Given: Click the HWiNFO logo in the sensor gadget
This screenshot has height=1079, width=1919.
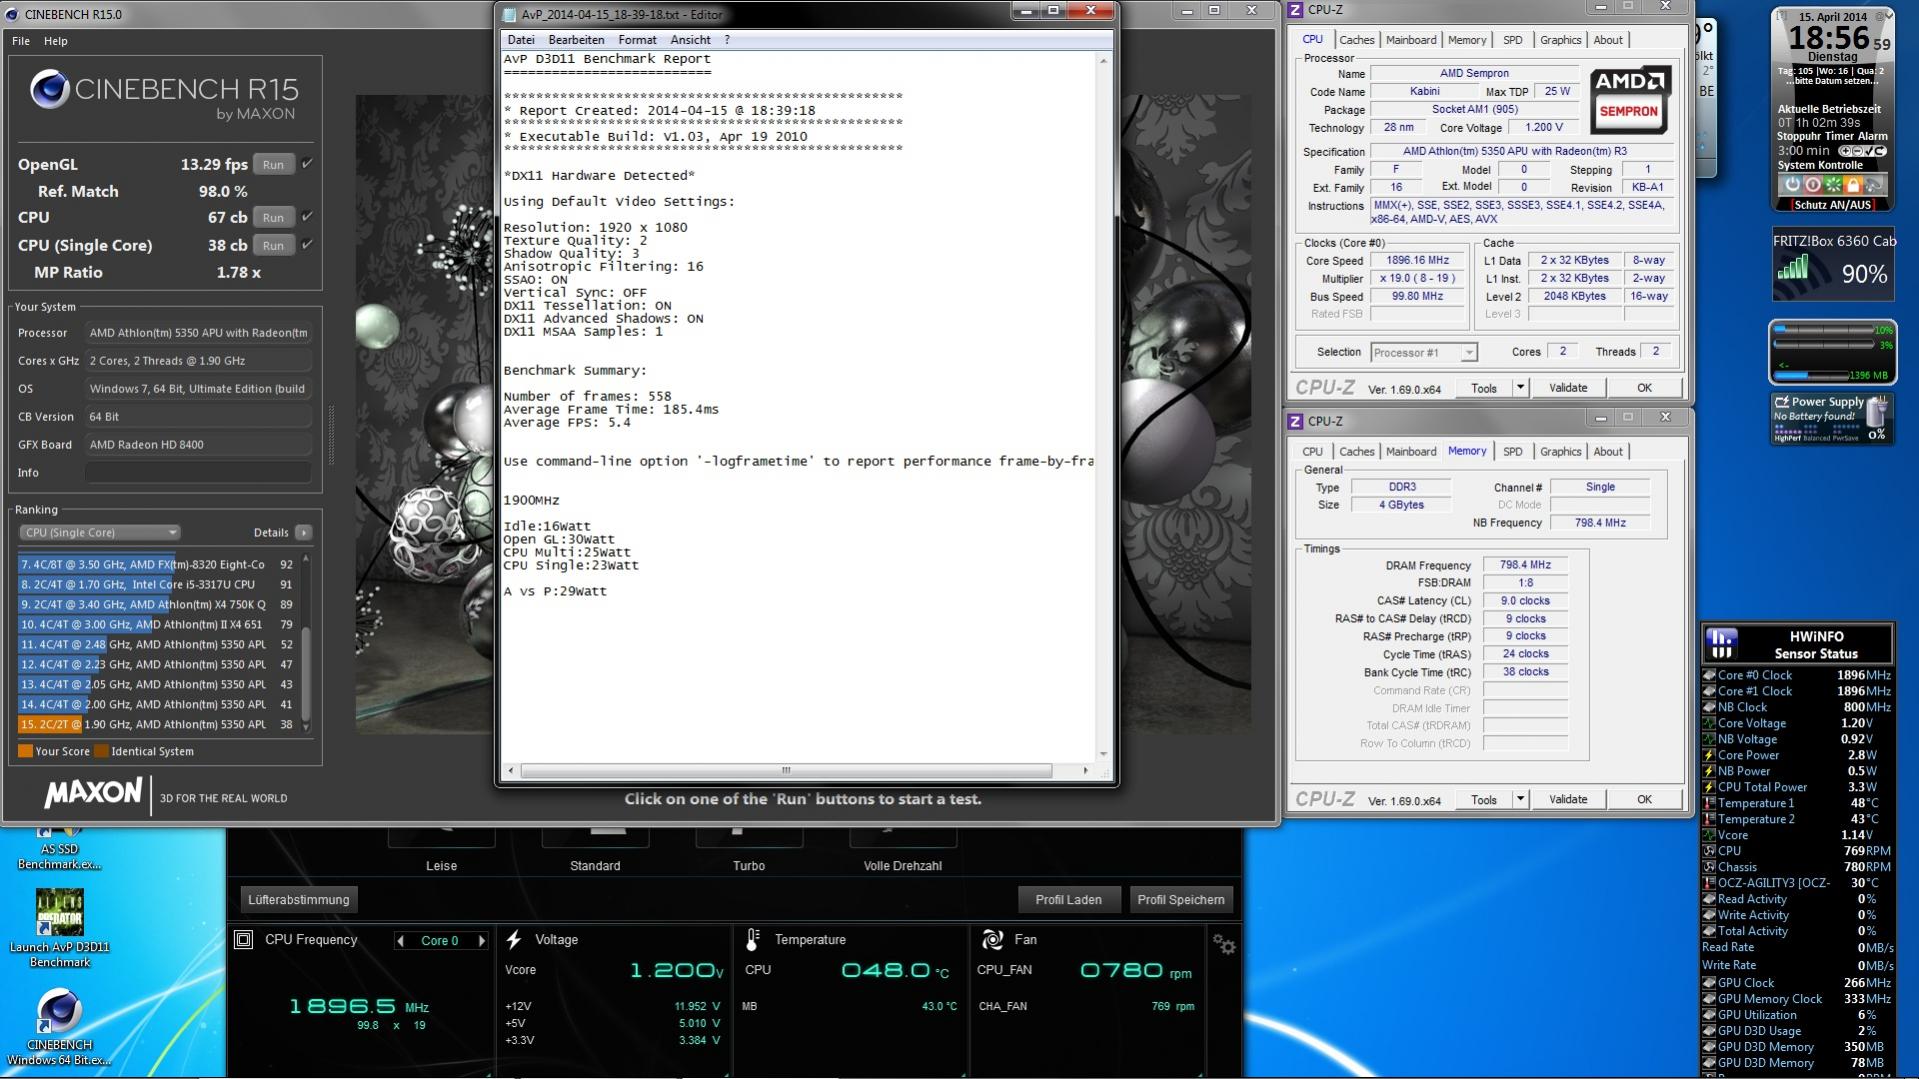Looking at the screenshot, I should click(x=1720, y=644).
